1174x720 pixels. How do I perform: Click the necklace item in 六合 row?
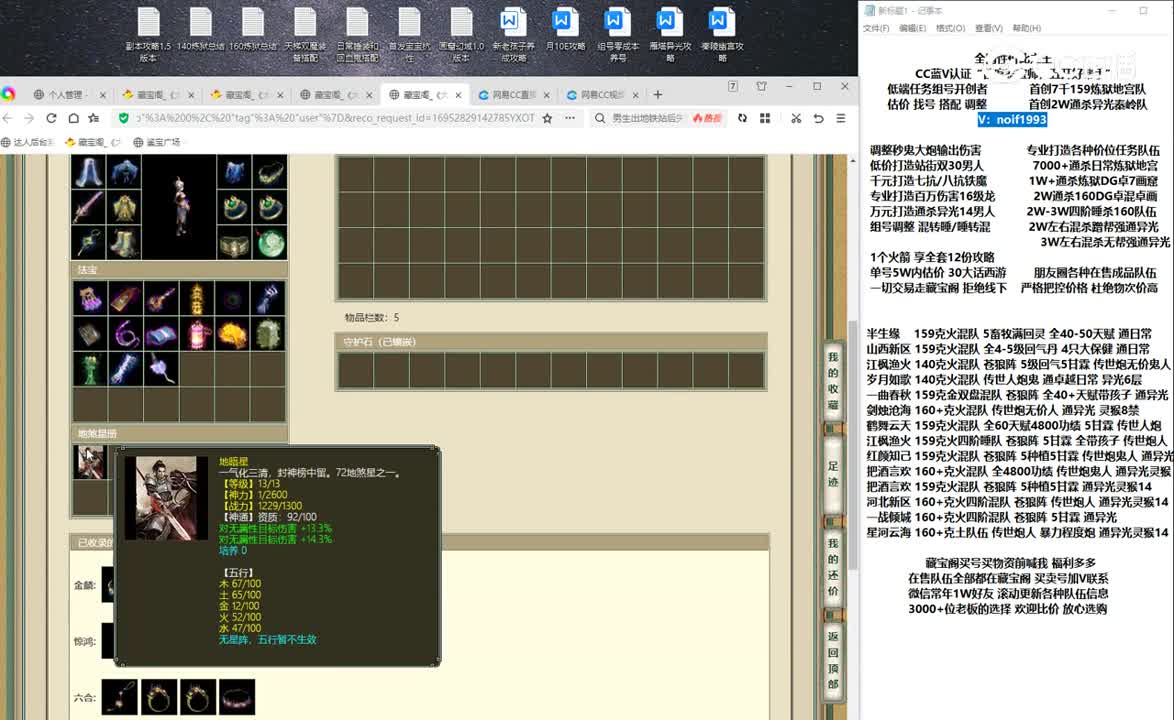tap(120, 697)
